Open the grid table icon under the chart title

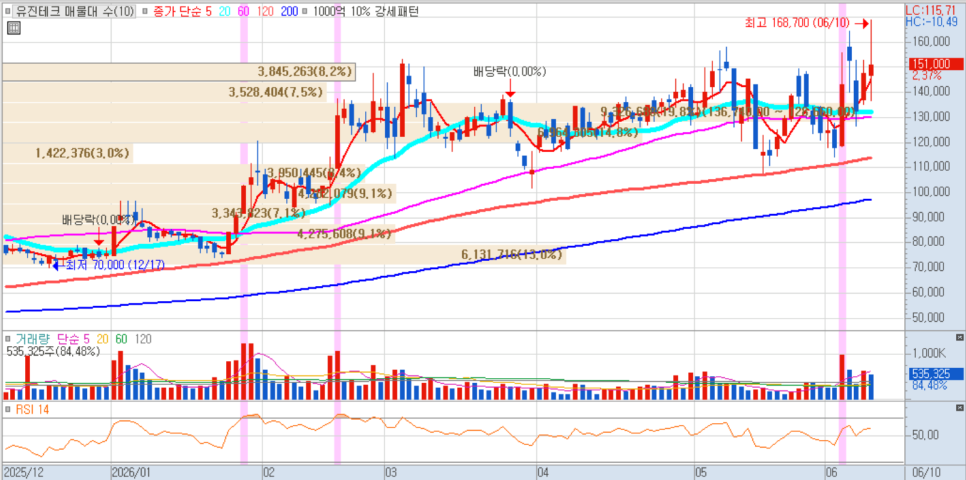pos(12,27)
